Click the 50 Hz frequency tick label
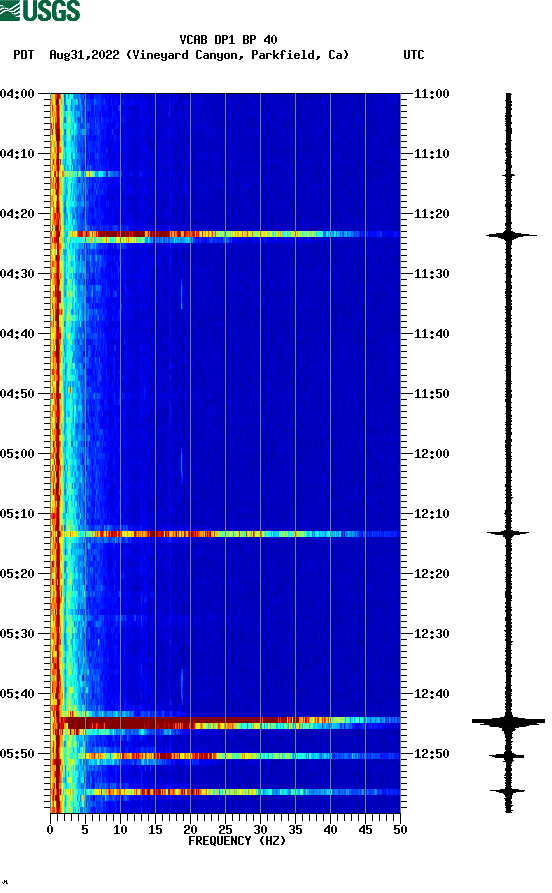This screenshot has width=552, height=893. pyautogui.click(x=400, y=830)
